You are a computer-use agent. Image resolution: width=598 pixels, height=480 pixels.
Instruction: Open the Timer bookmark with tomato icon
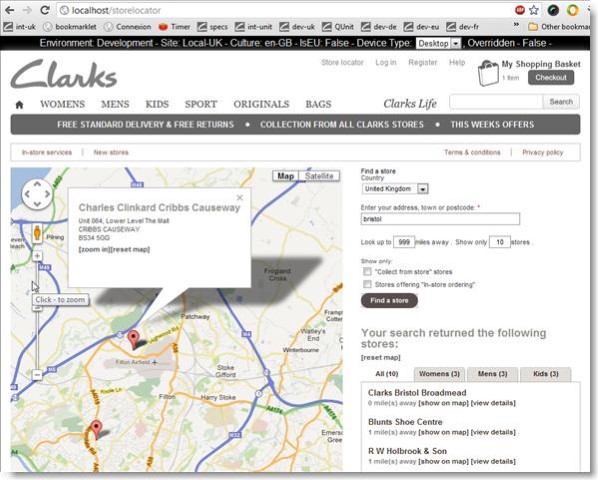point(174,27)
